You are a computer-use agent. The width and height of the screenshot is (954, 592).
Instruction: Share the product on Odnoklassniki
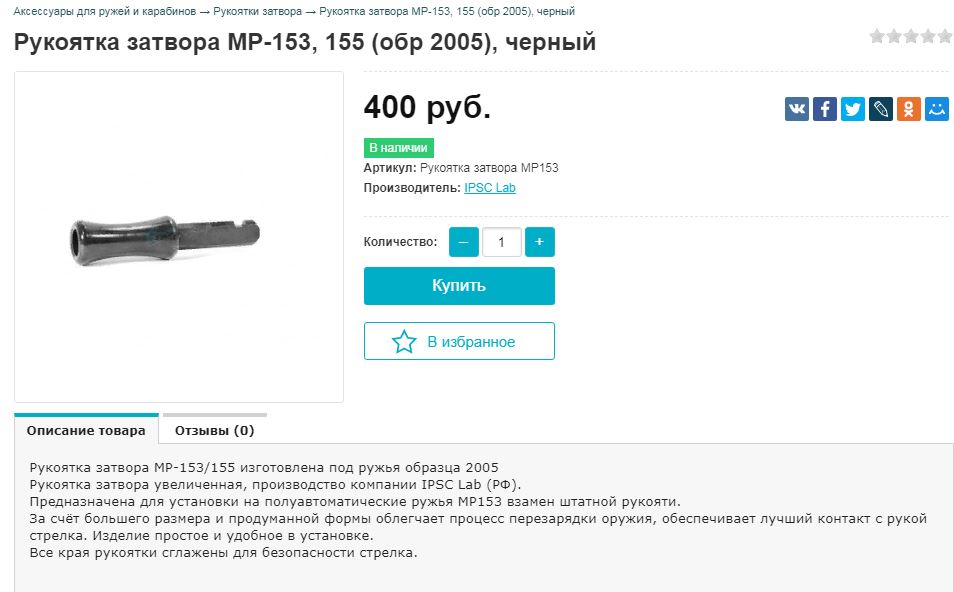click(908, 108)
